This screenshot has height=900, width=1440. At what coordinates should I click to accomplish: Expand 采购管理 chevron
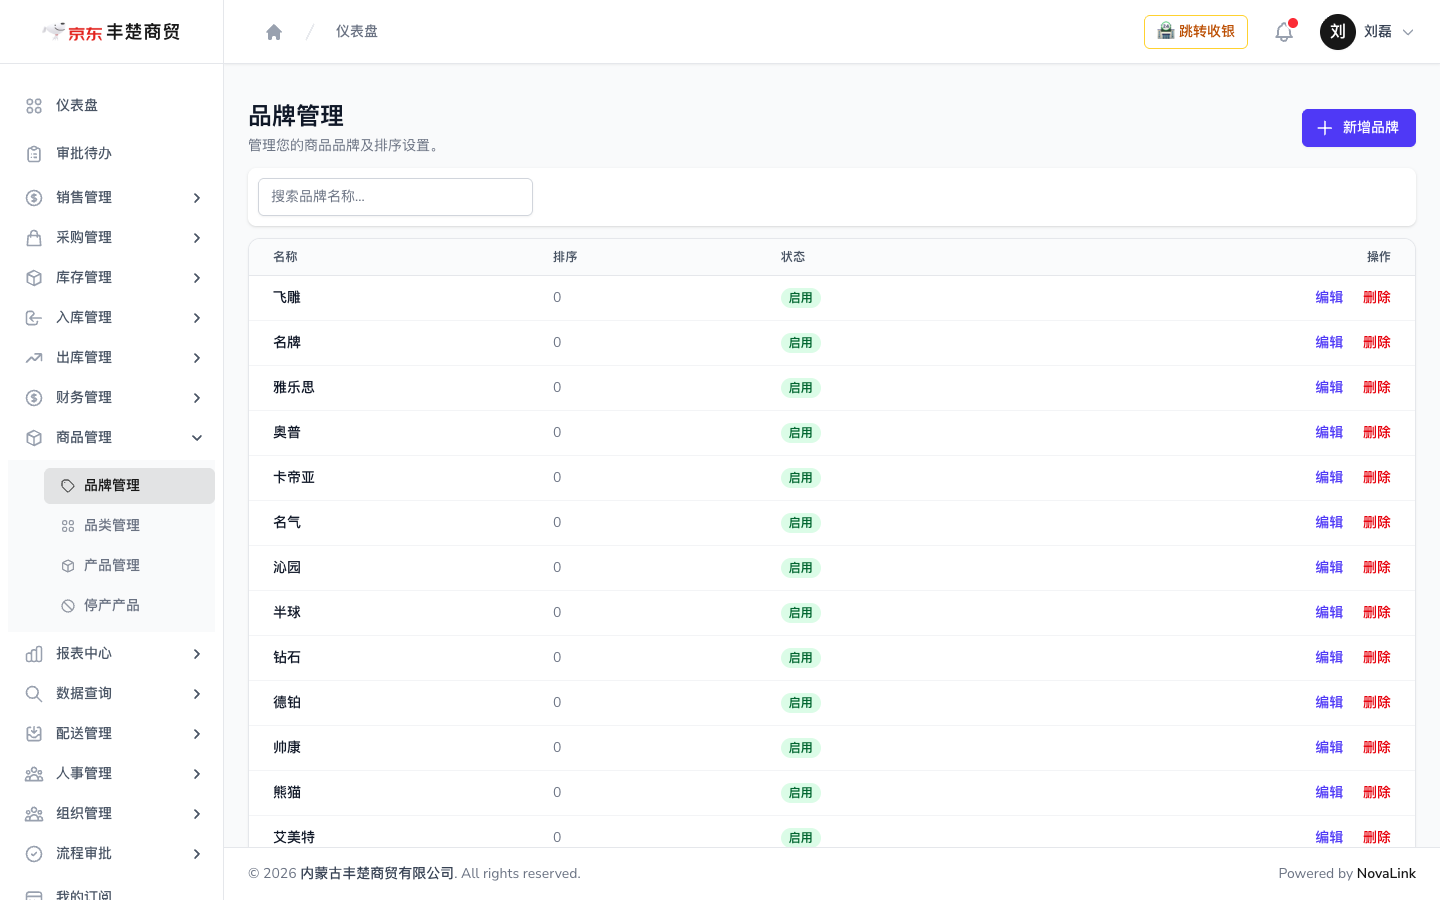197,238
